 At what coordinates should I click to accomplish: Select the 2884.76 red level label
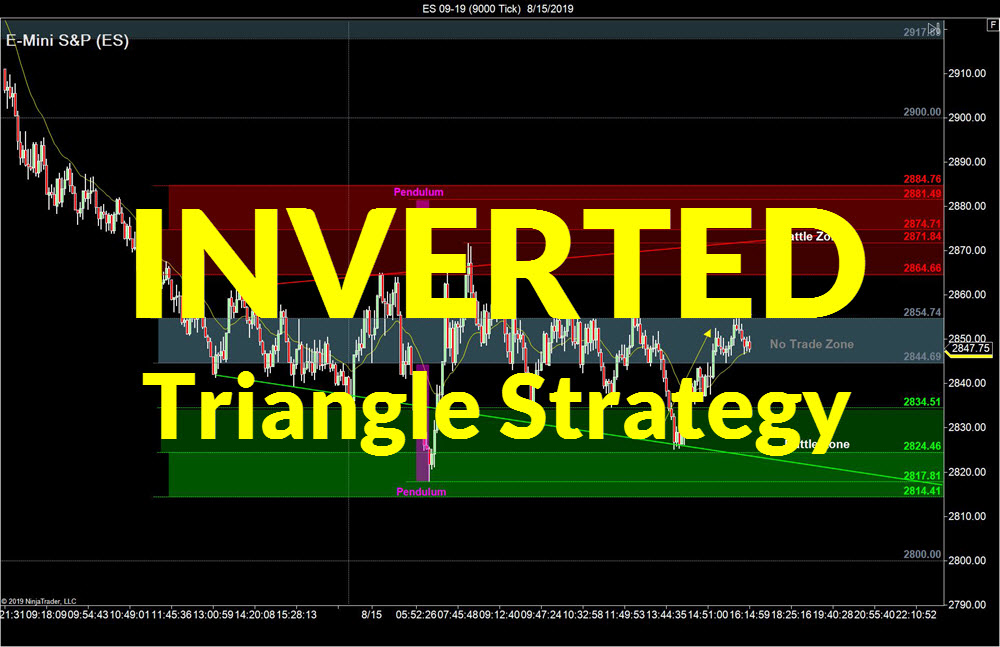click(922, 179)
